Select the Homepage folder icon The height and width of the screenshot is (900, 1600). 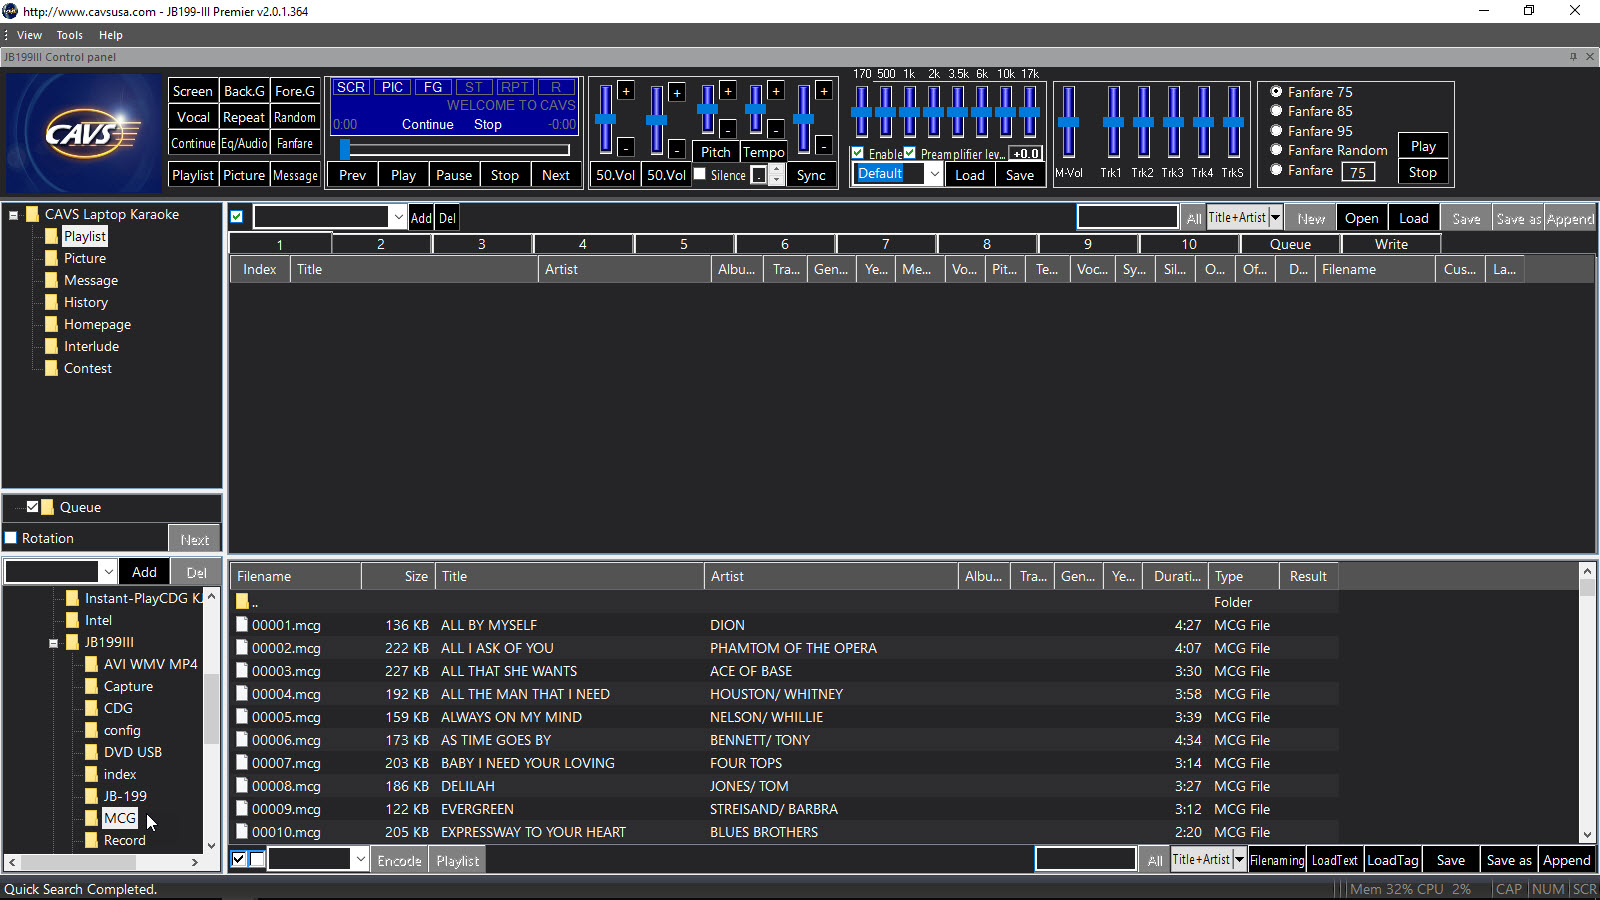tap(51, 324)
